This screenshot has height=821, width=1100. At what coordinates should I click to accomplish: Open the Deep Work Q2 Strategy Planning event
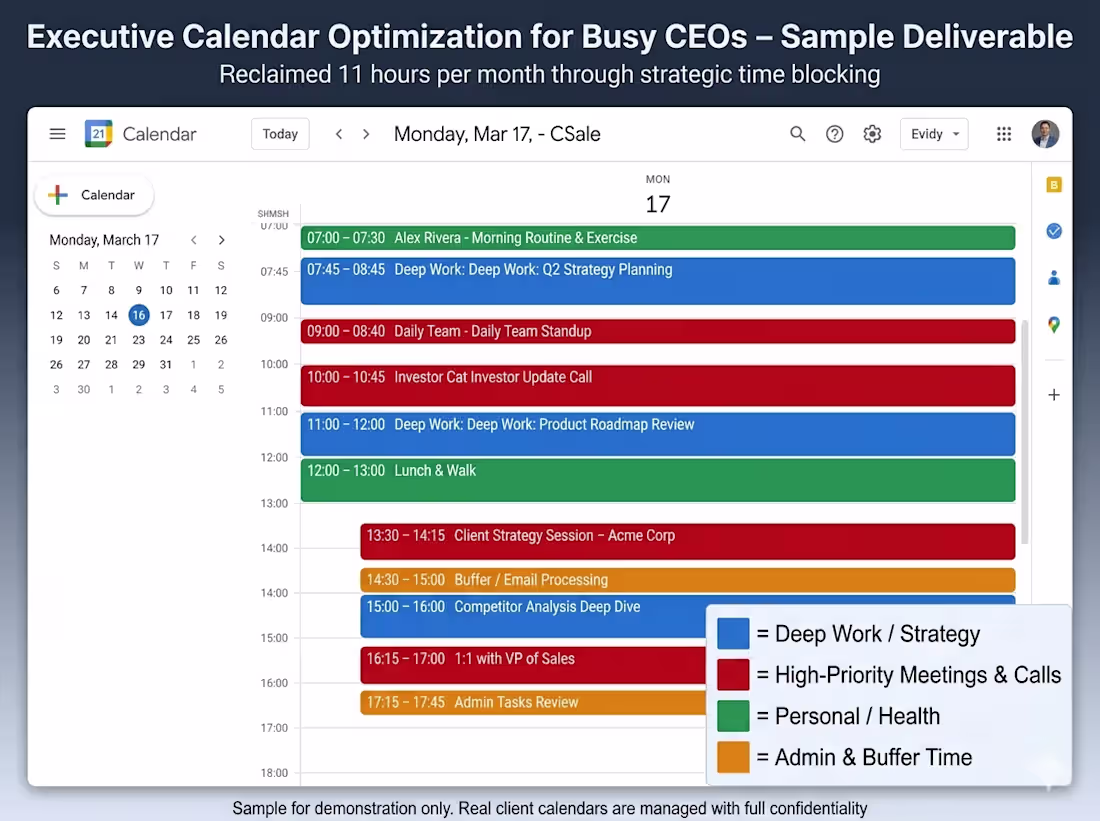657,280
